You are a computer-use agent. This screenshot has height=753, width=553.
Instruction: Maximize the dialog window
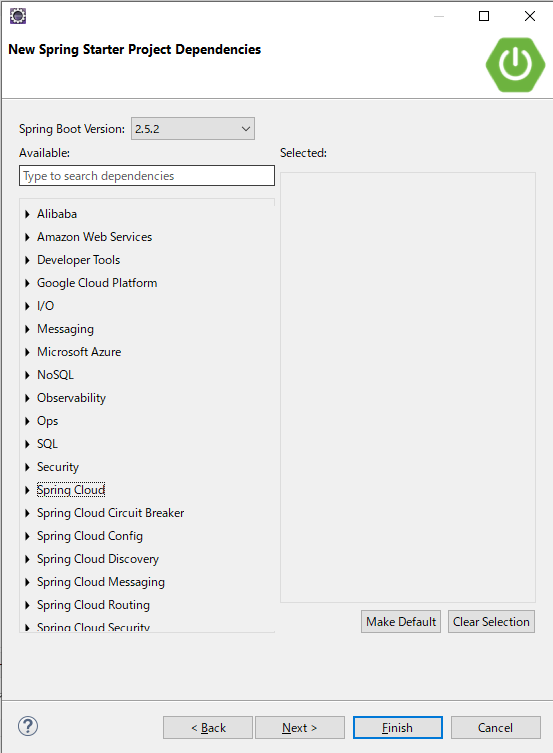[484, 16]
